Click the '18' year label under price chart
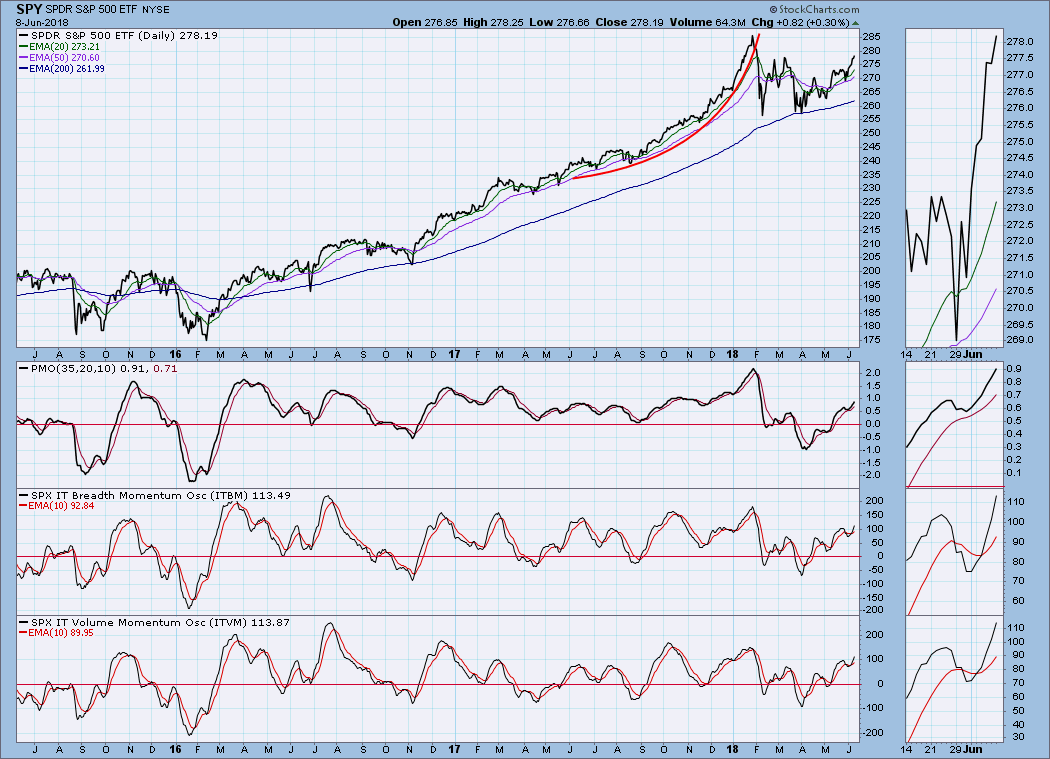 [x=733, y=354]
